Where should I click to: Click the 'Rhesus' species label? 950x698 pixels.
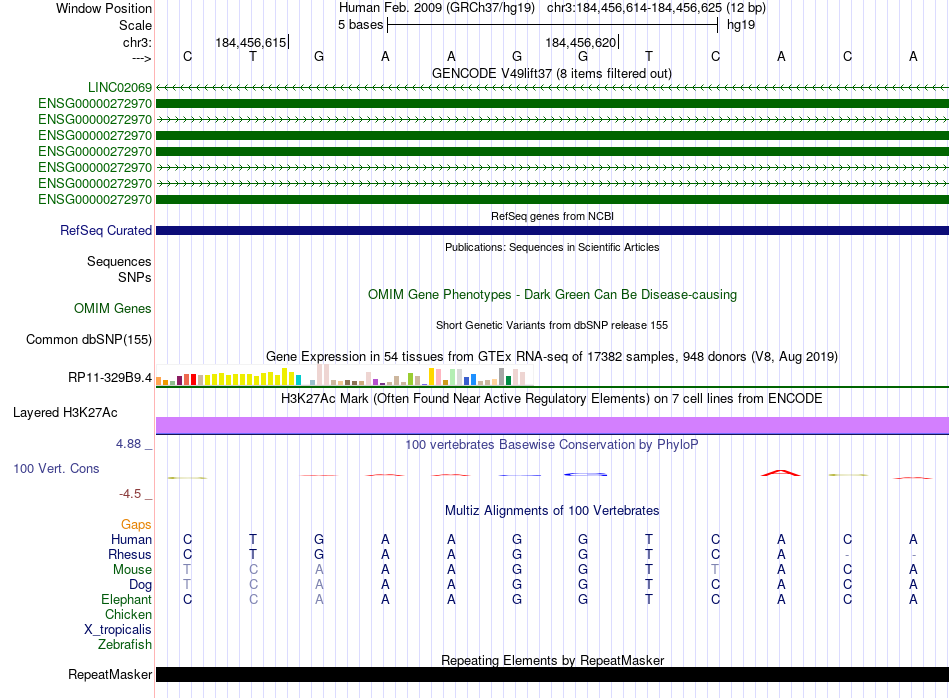130,554
